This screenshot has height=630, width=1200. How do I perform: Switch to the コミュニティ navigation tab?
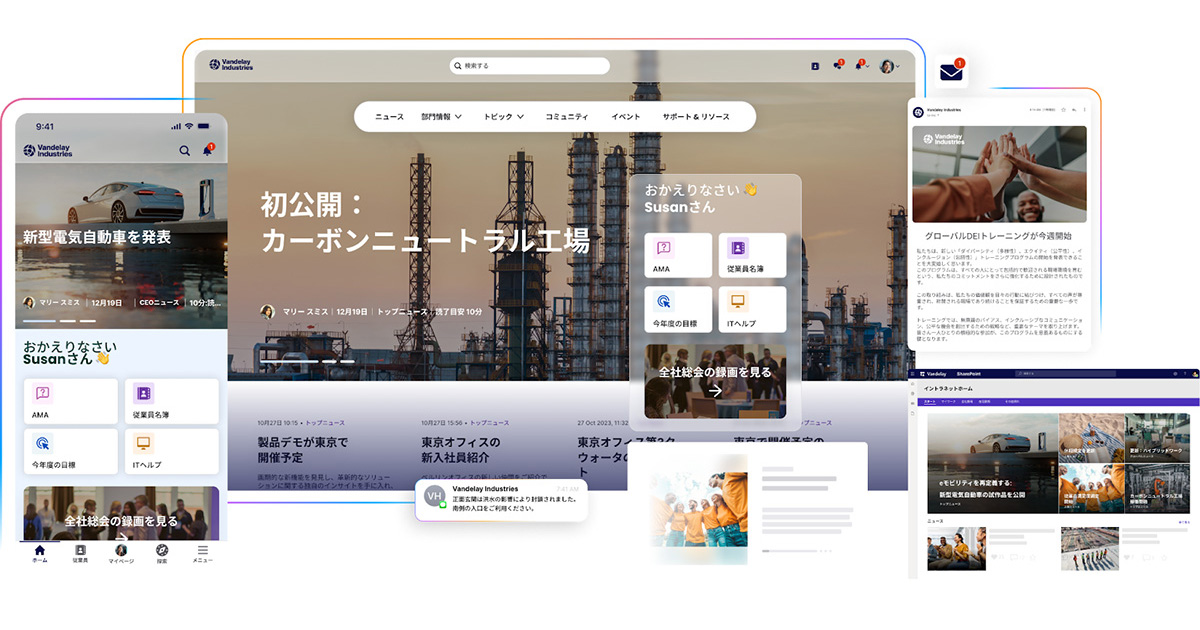[x=565, y=116]
